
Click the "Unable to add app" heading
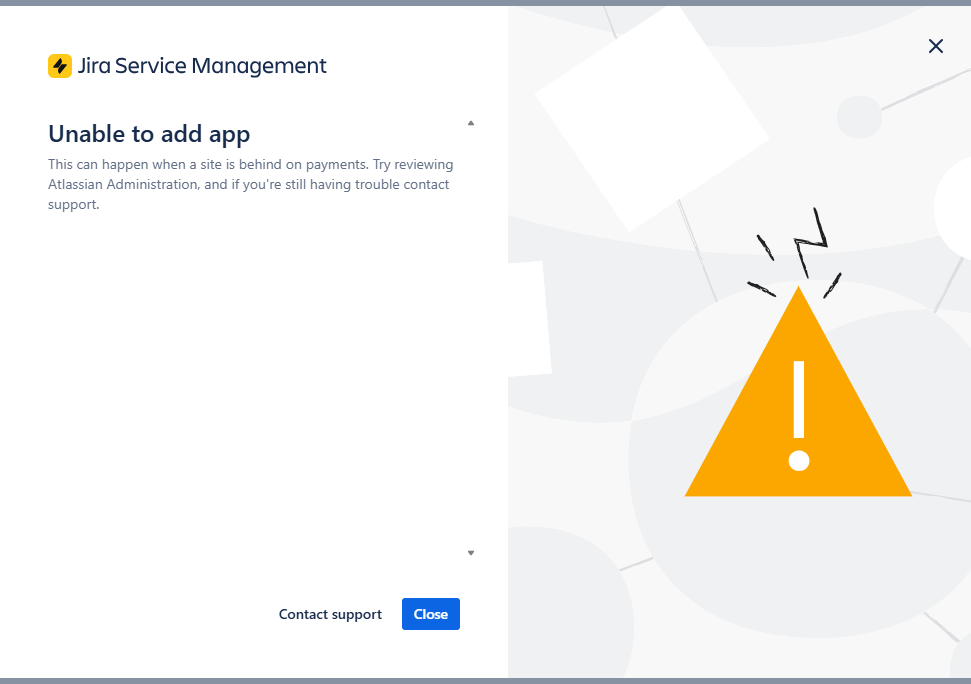pyautogui.click(x=149, y=134)
